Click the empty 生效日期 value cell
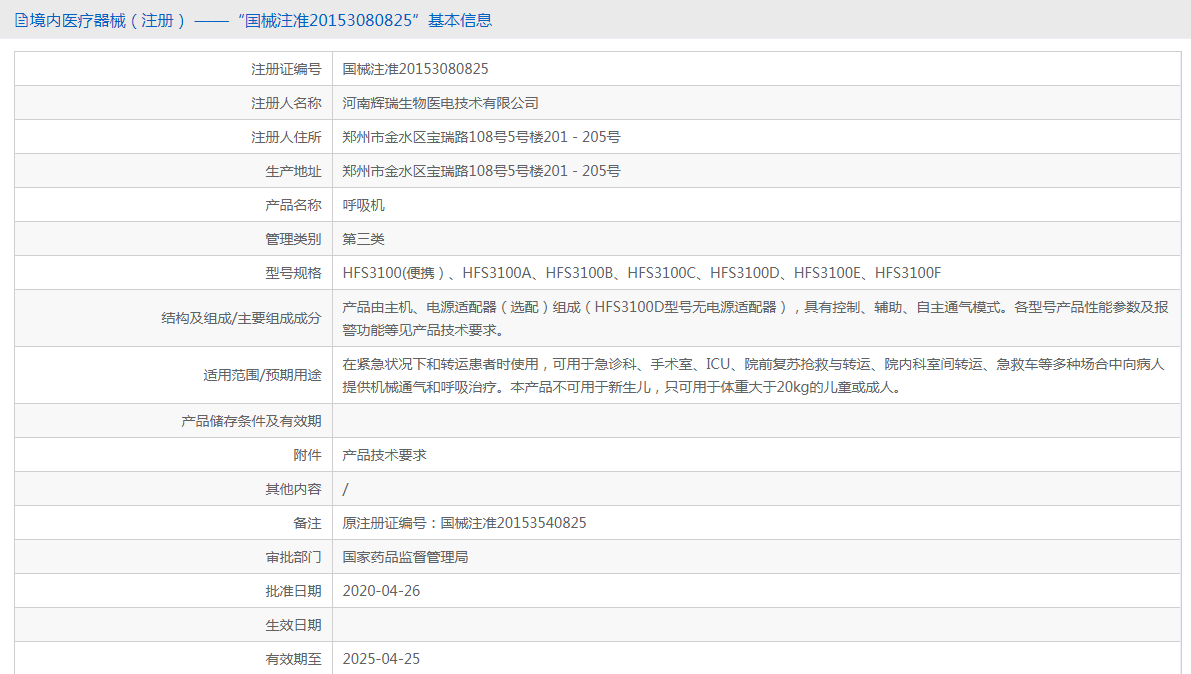Screen dimensions: 1191x674 point(755,625)
